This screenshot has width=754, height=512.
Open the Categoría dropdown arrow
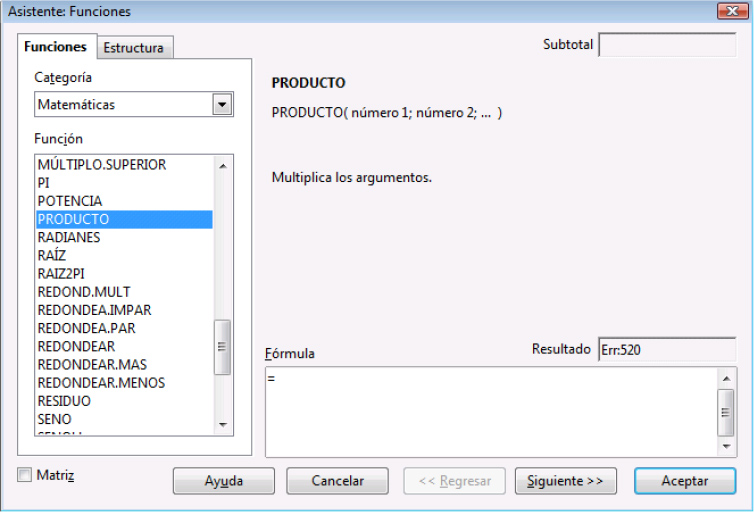point(222,104)
